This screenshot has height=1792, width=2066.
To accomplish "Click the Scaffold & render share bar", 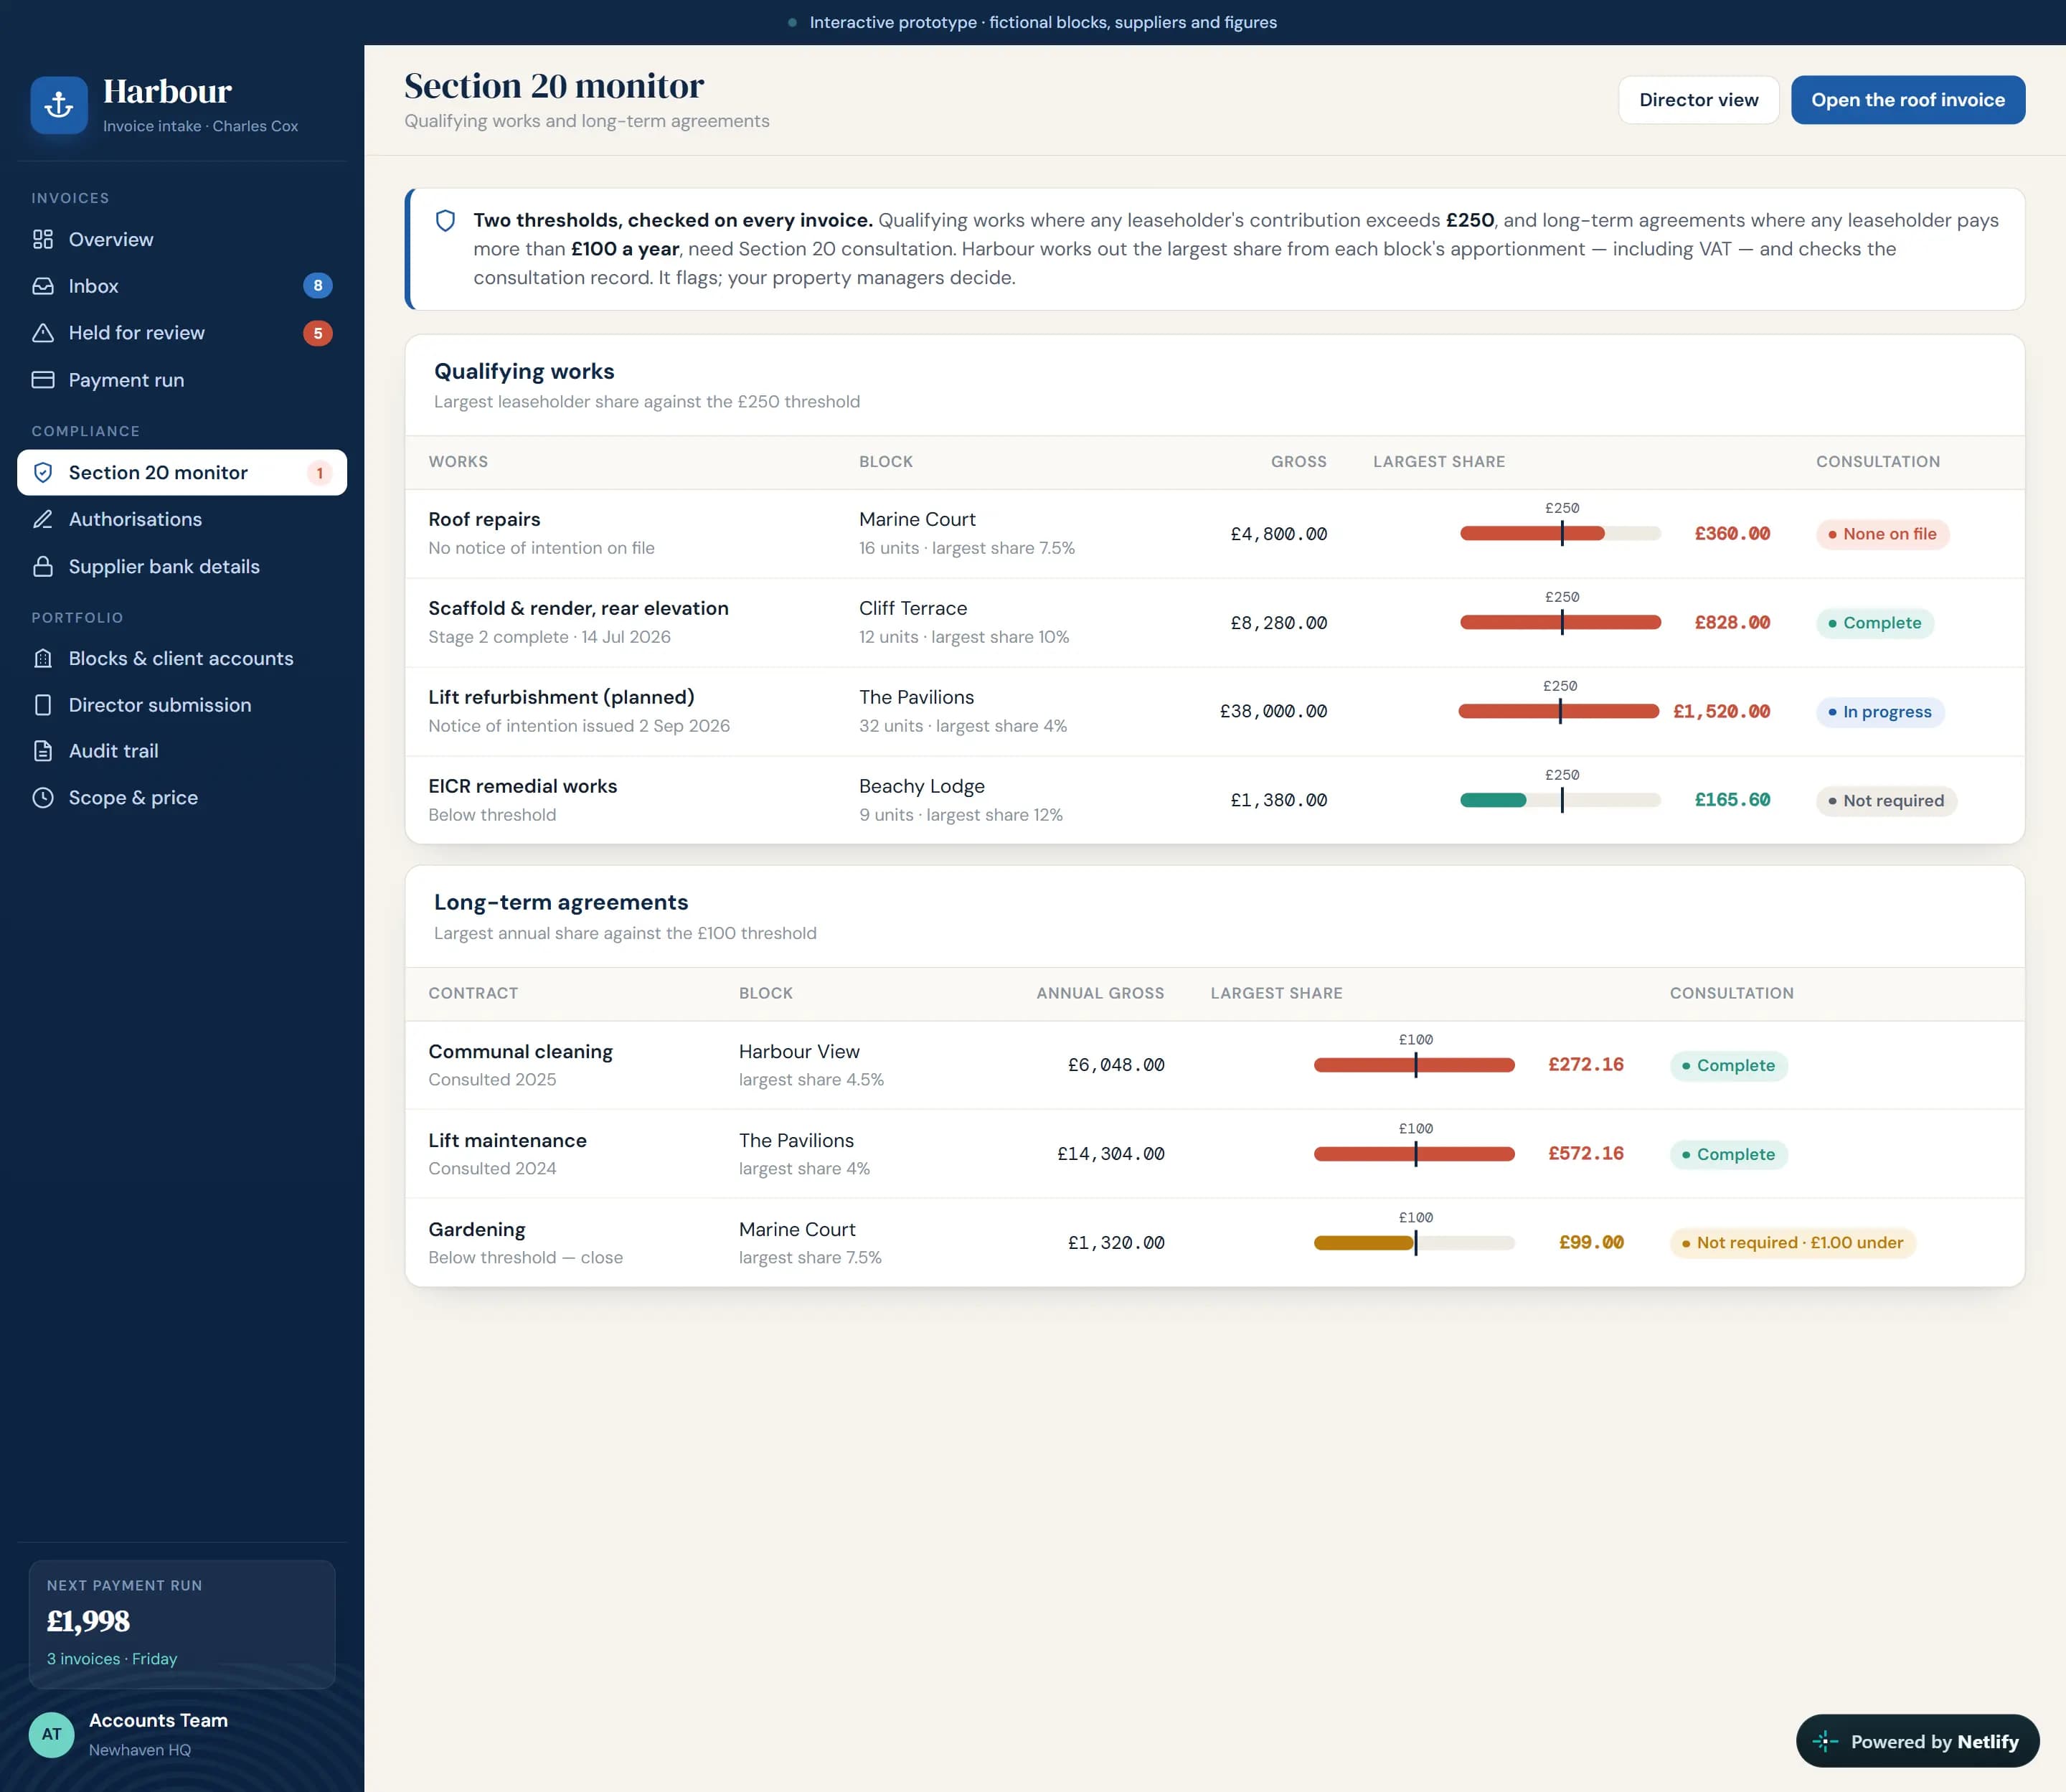I will click(1560, 623).
